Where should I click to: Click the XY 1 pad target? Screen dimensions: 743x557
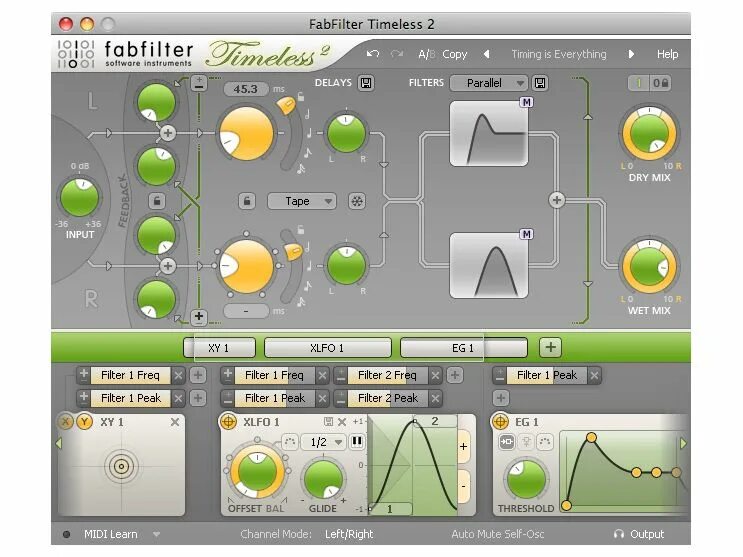(x=121, y=466)
